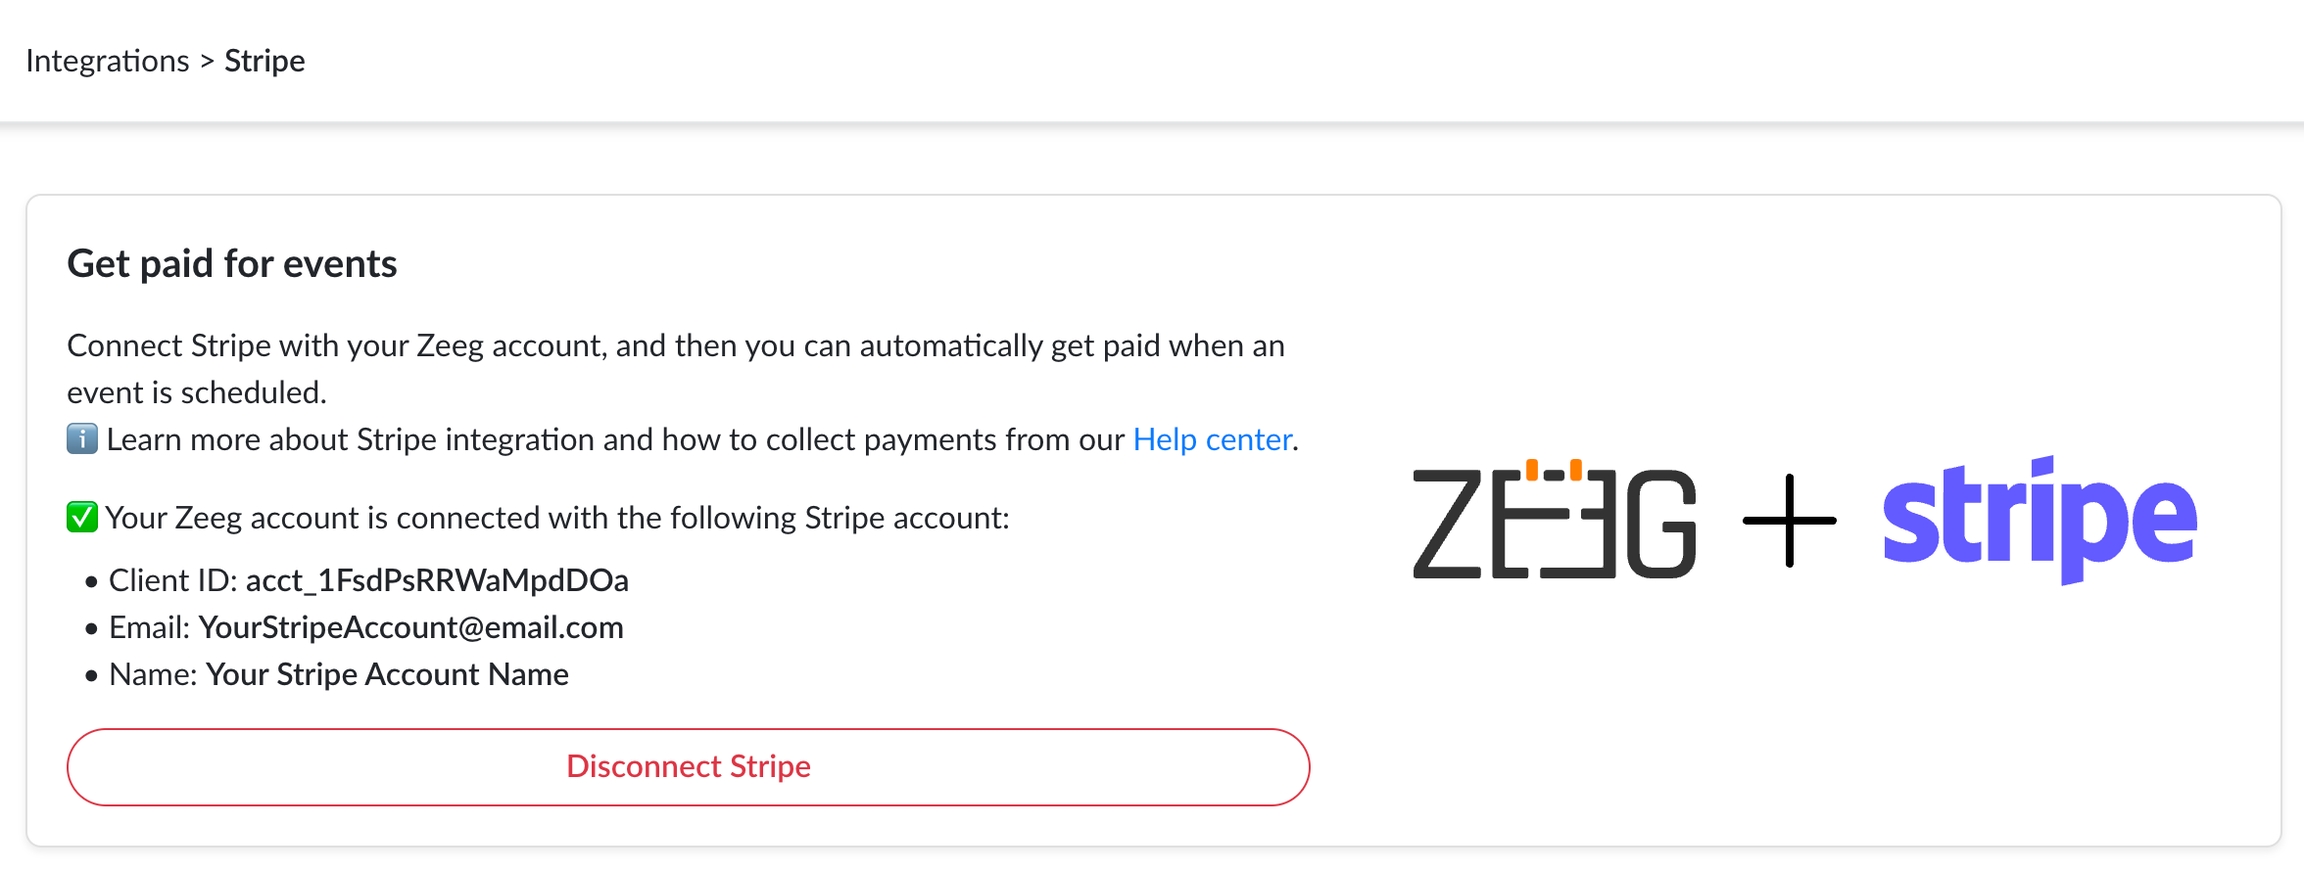
Task: Click the 'Learn more about Stripe integration' text
Action: (615, 440)
